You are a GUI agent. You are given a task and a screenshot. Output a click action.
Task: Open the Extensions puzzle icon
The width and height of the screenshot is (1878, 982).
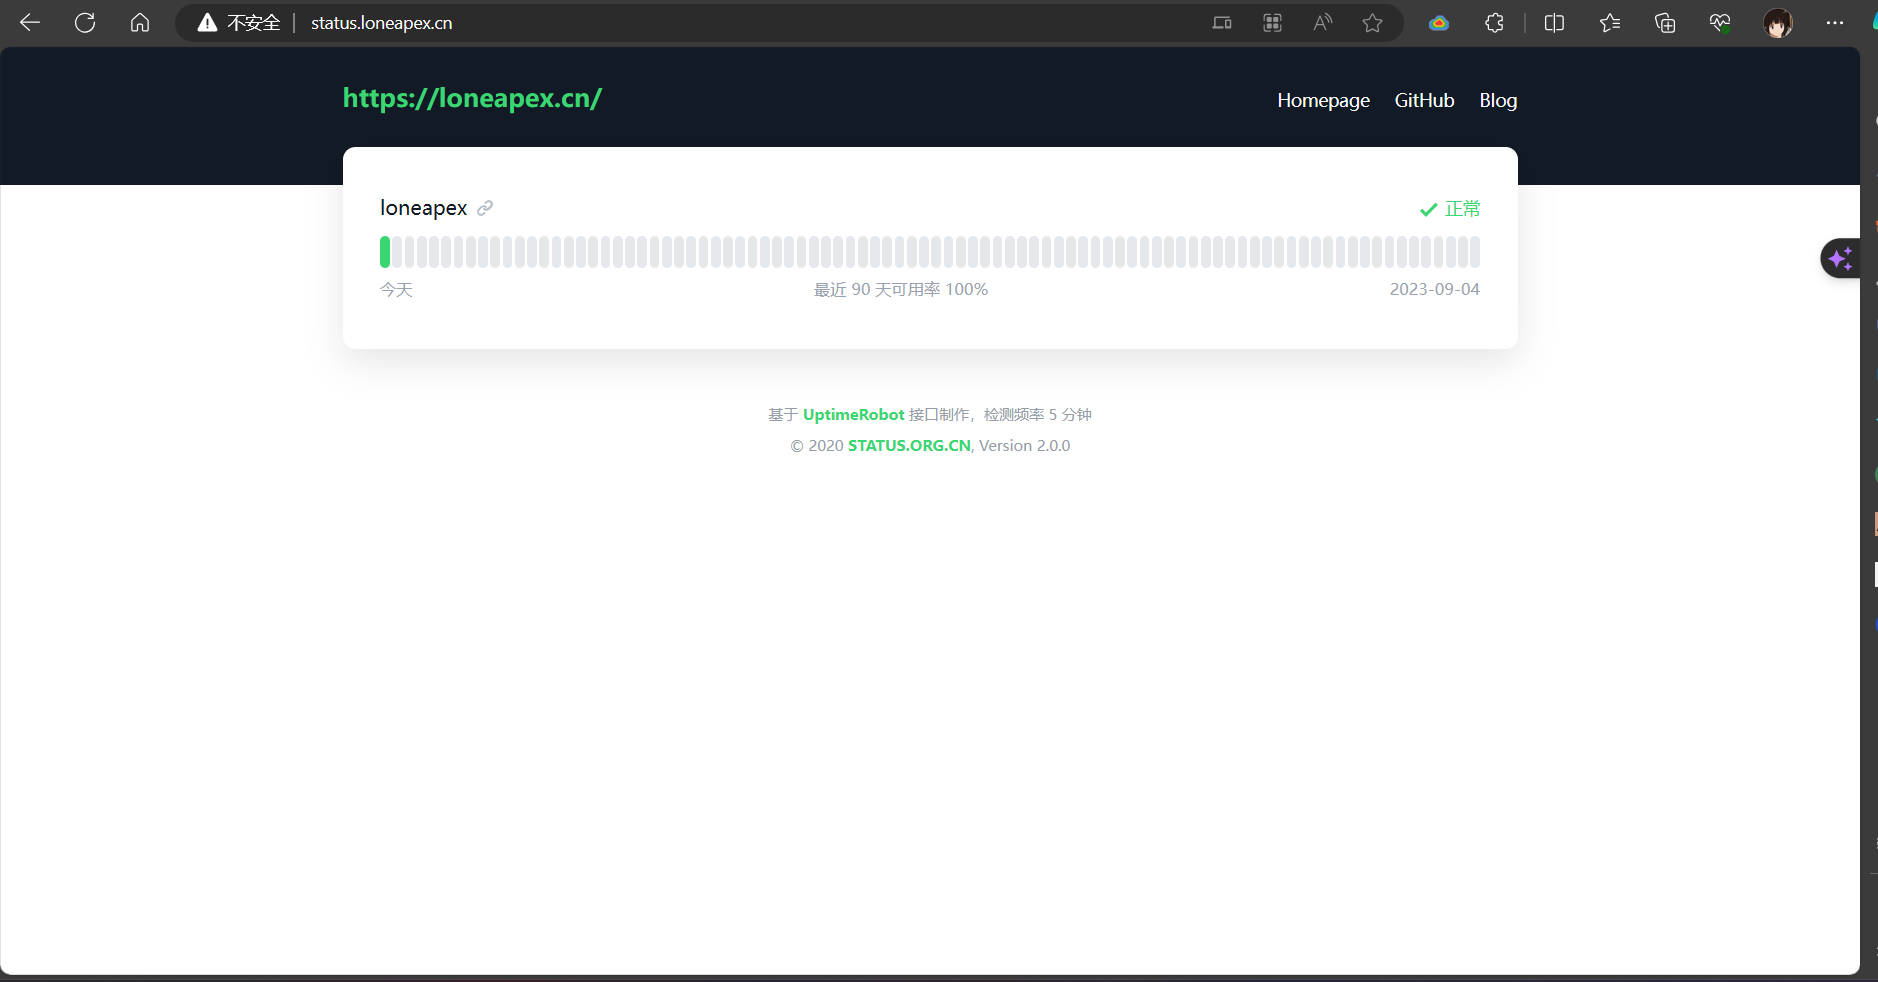point(1494,23)
